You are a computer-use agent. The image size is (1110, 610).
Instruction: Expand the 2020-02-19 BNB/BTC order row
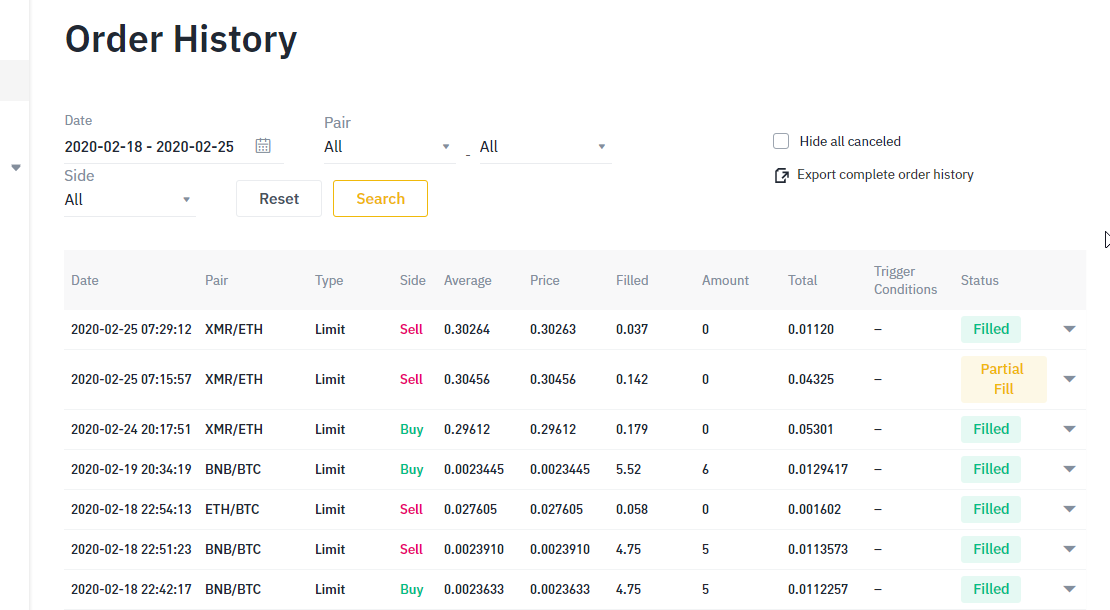[x=1069, y=469]
